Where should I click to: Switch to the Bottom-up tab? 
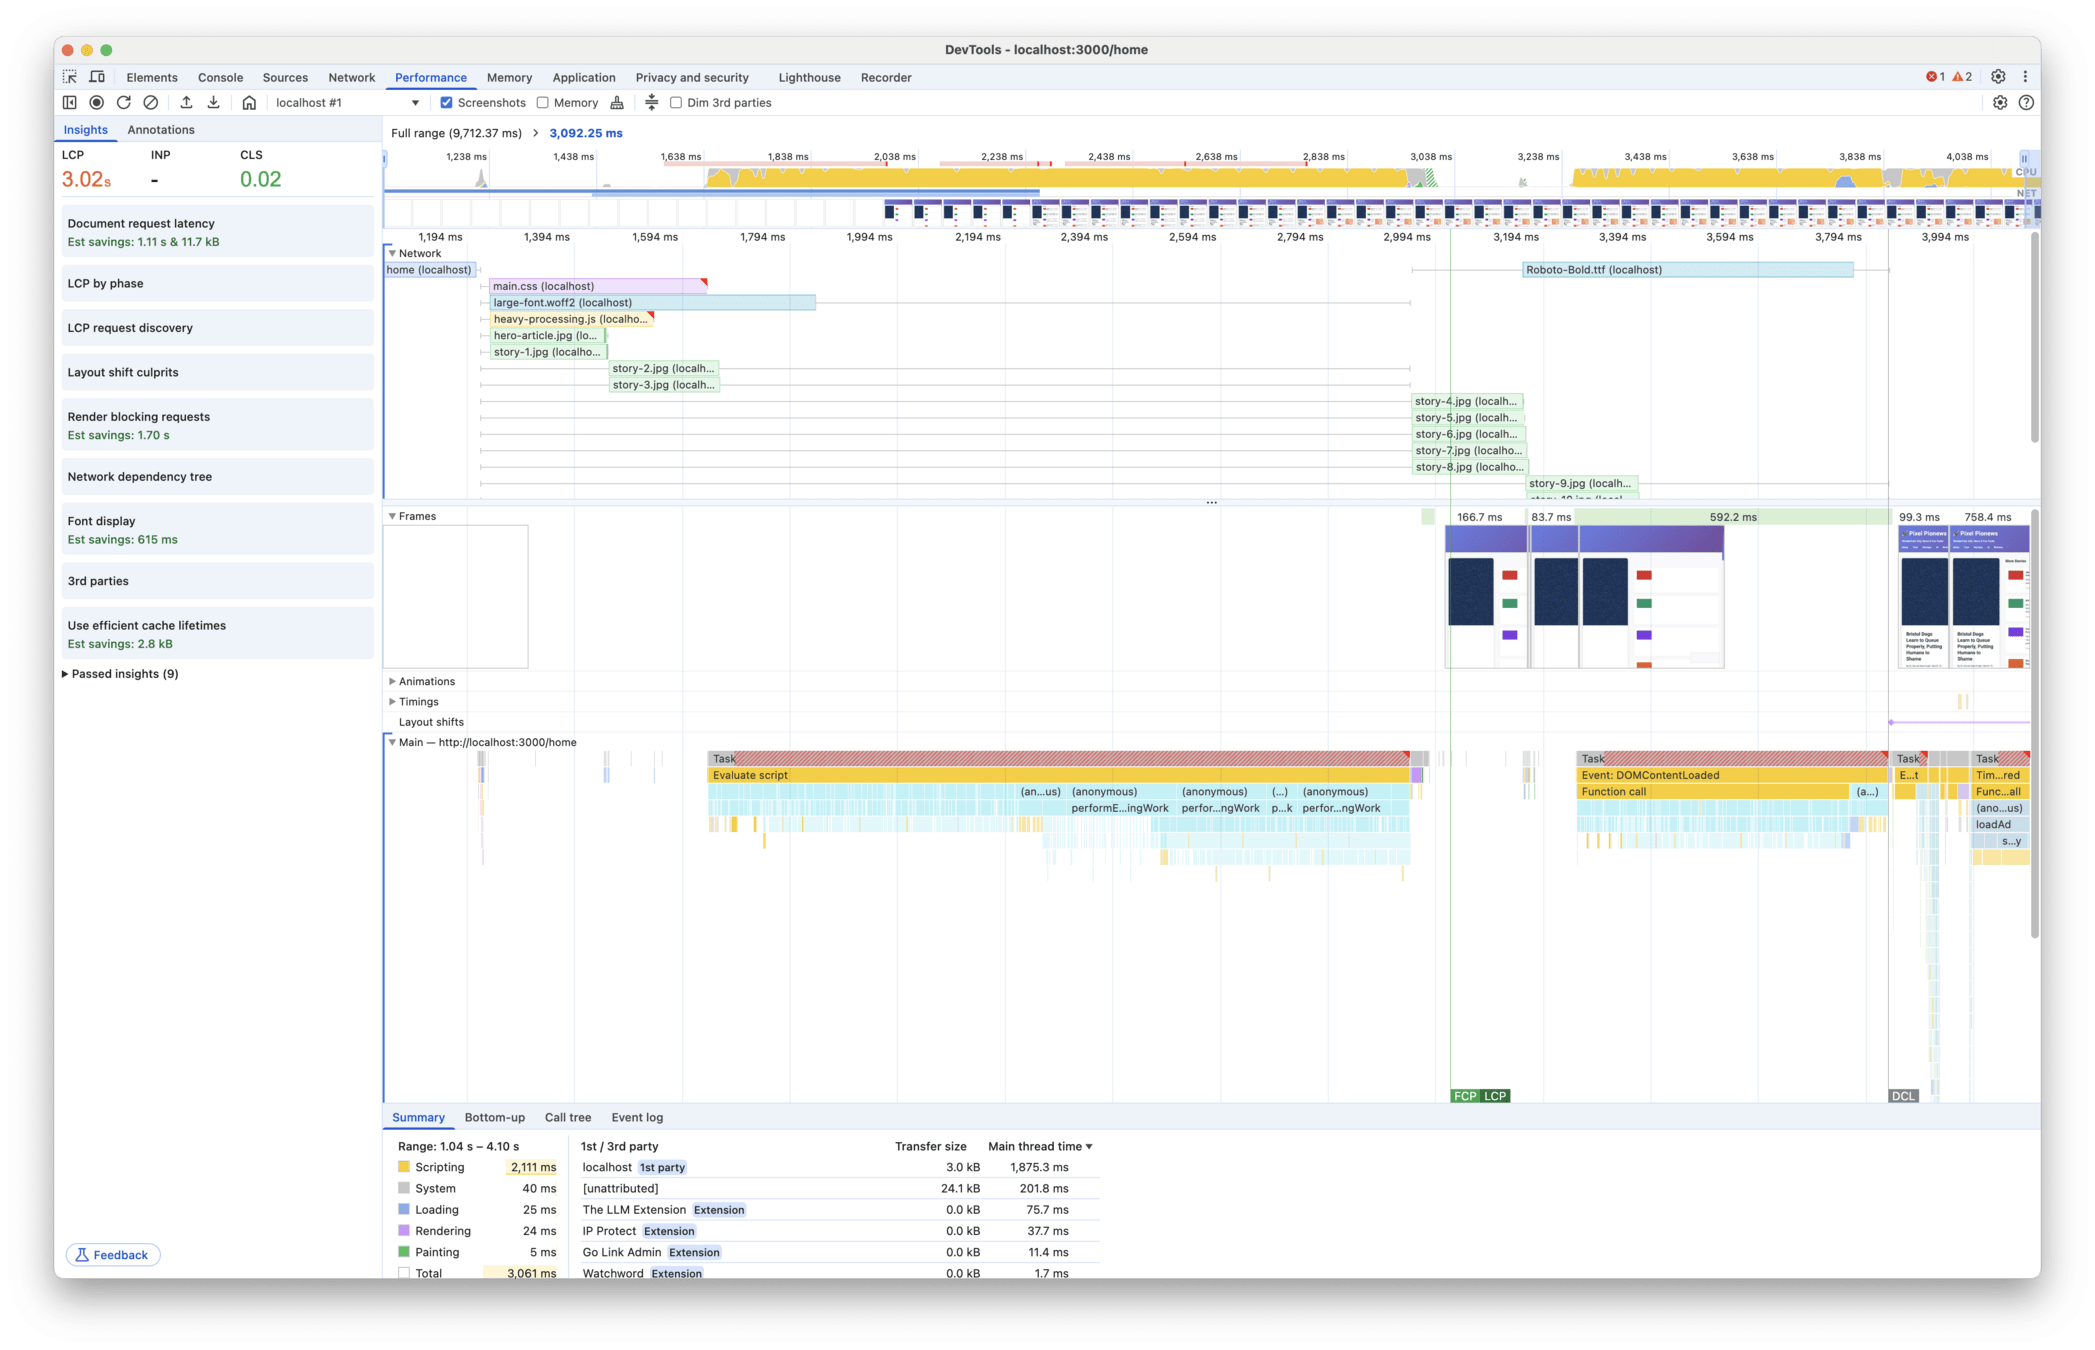click(x=494, y=1118)
